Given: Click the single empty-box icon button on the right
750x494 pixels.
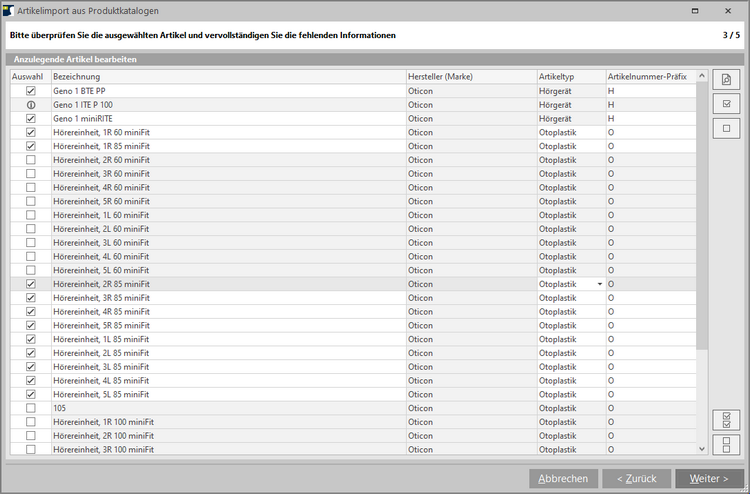Looking at the screenshot, I should click(726, 128).
